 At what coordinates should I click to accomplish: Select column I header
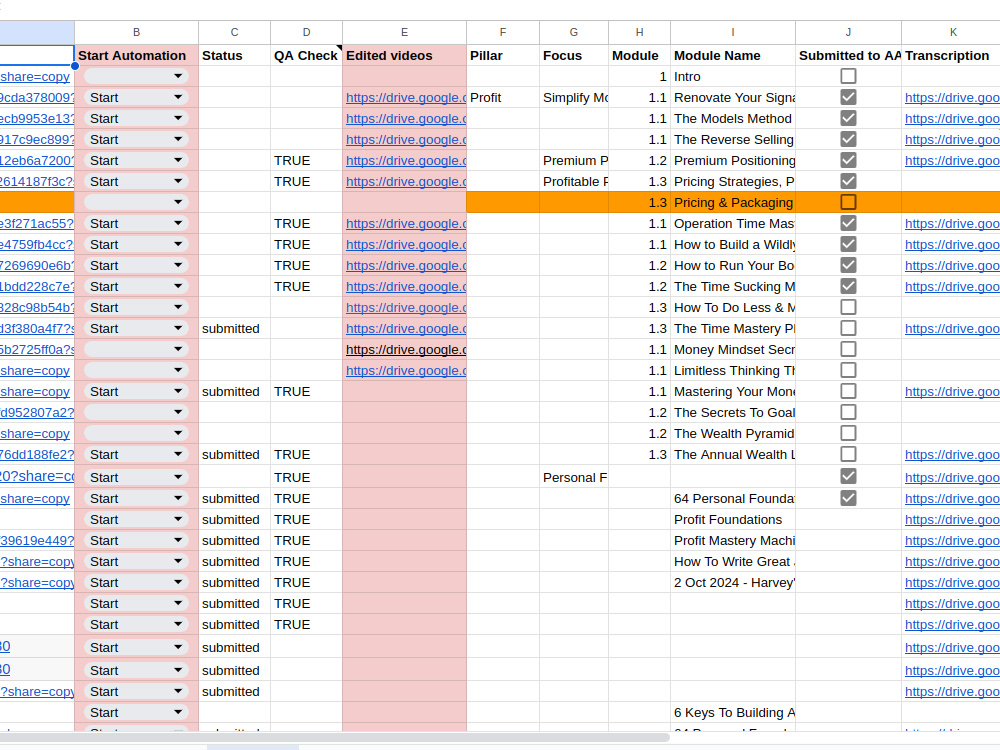click(733, 33)
